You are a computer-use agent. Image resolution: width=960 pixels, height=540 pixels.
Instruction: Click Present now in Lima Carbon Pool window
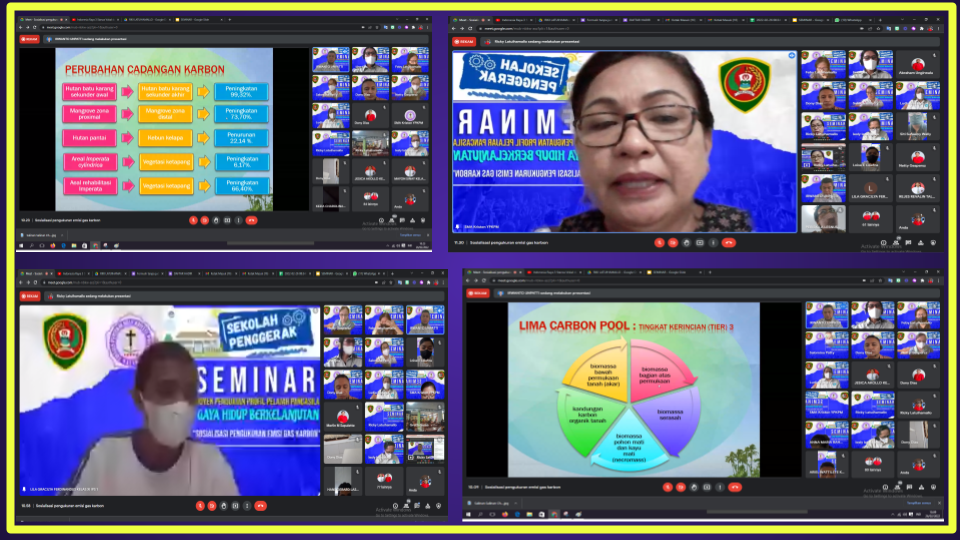(x=707, y=487)
